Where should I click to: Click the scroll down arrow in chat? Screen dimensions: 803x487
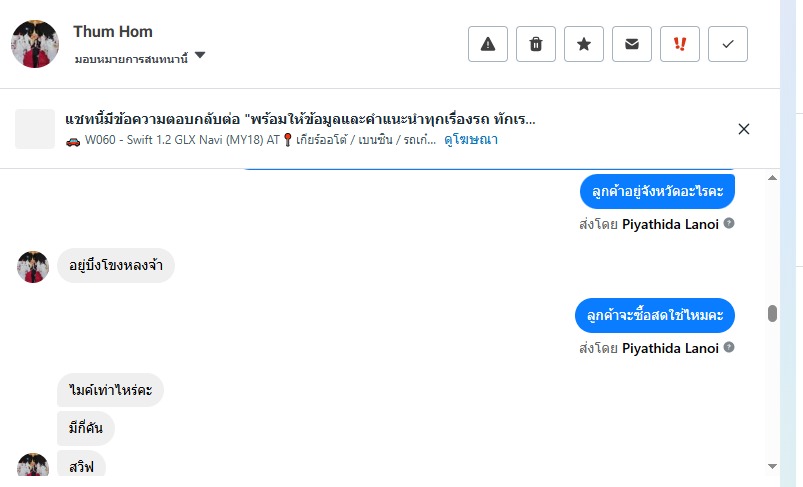pos(772,466)
